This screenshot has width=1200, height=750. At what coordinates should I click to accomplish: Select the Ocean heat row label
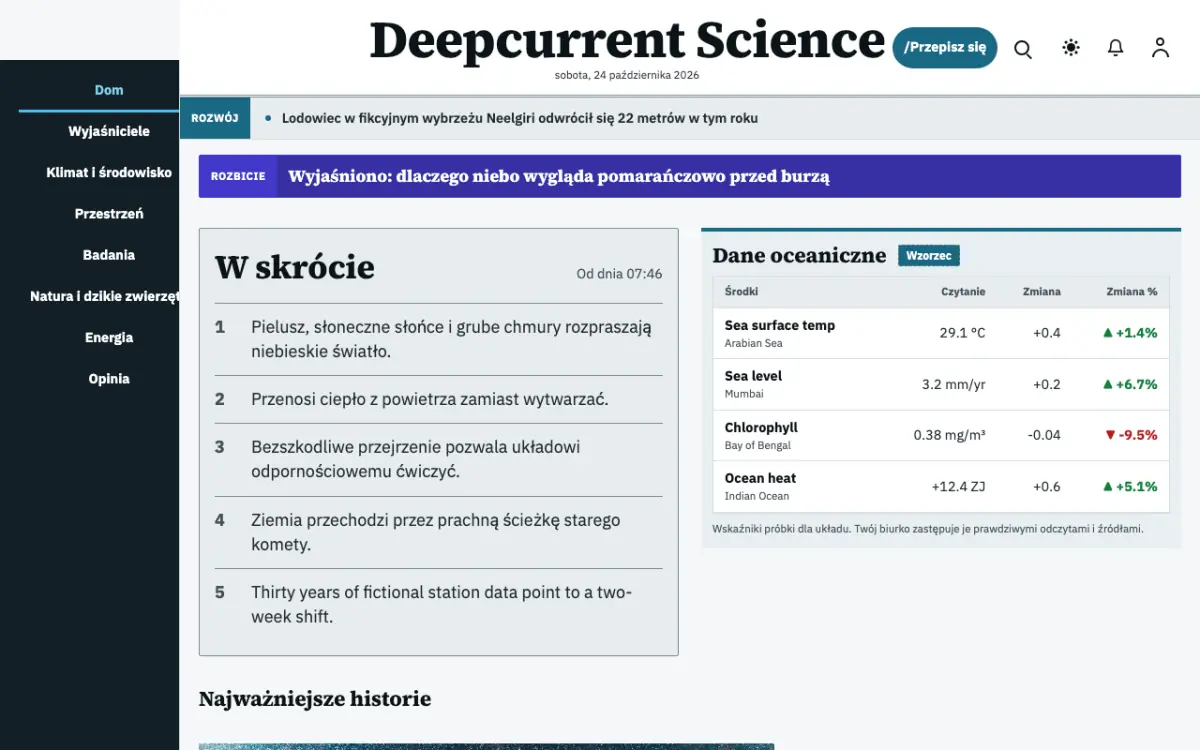[x=760, y=478]
